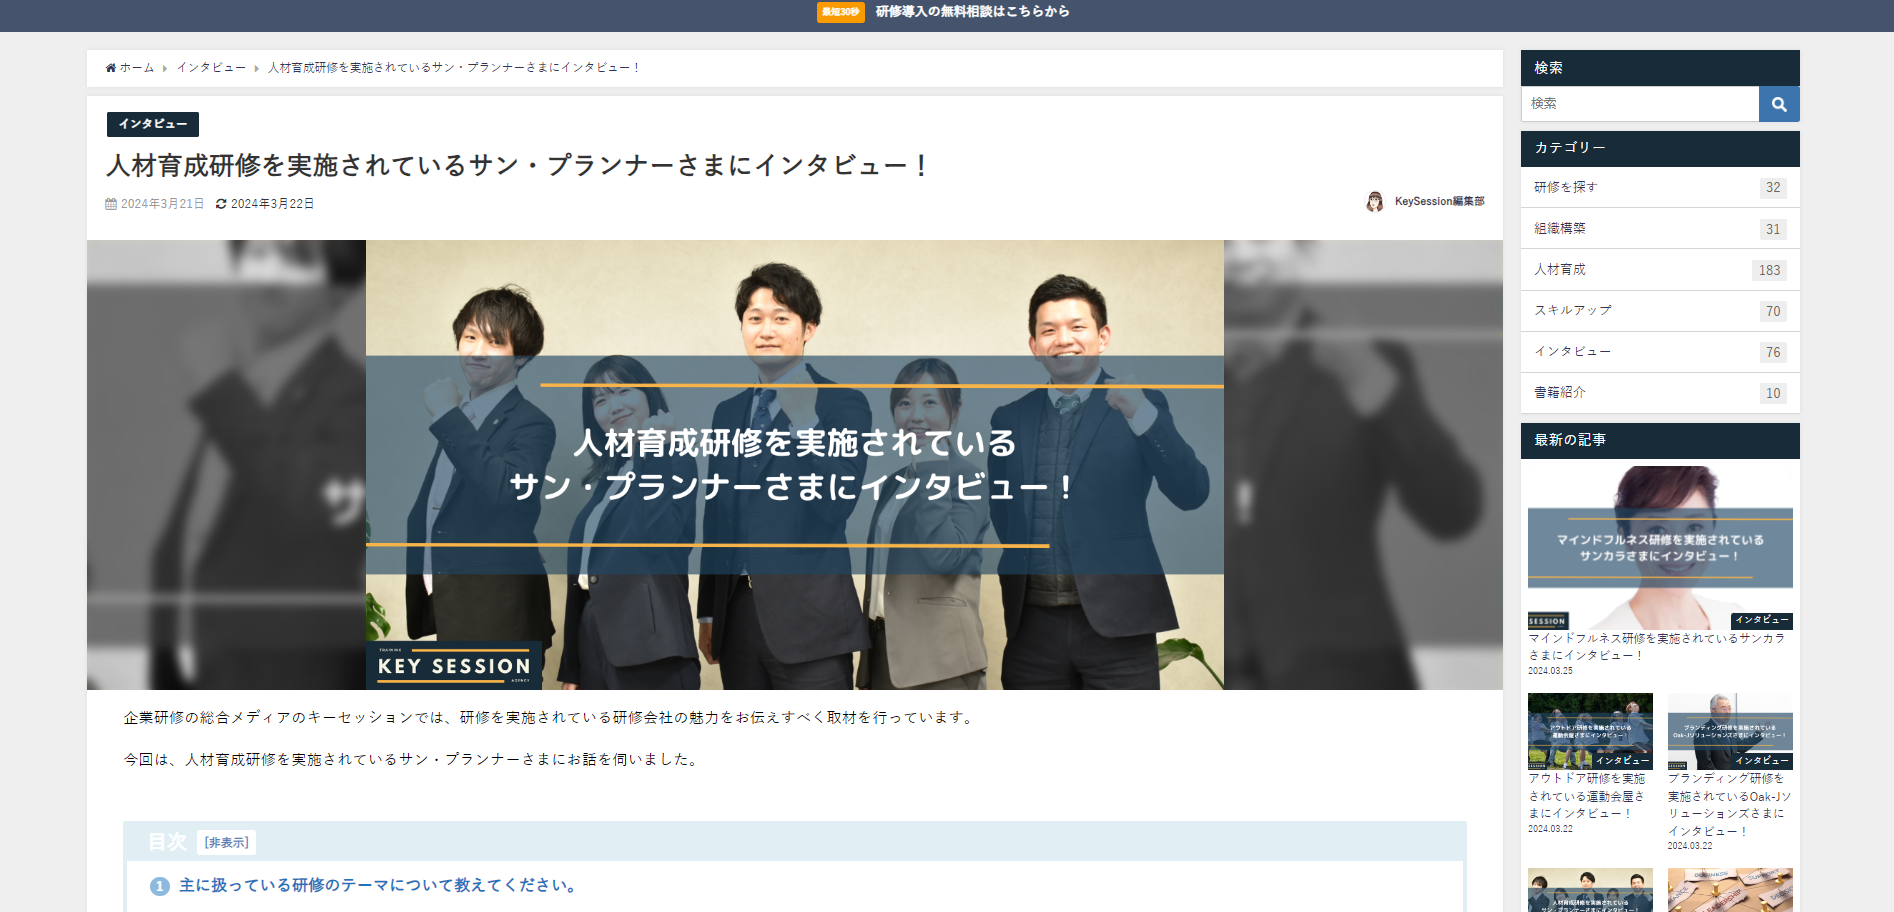Click the count badge 183 for 人材育成

(x=1769, y=271)
